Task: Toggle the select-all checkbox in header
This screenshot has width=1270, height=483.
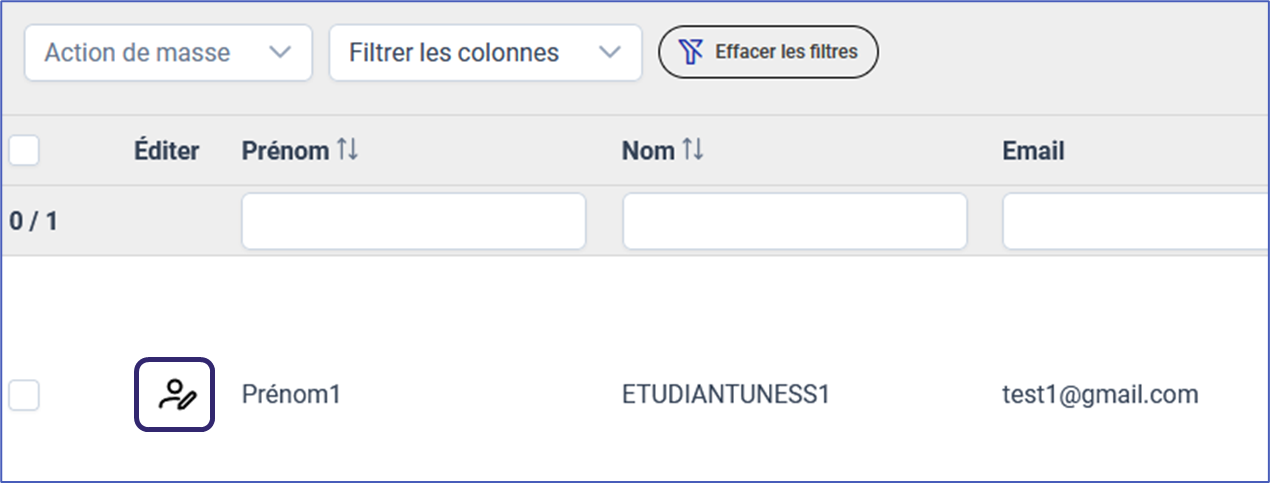Action: pos(24,151)
